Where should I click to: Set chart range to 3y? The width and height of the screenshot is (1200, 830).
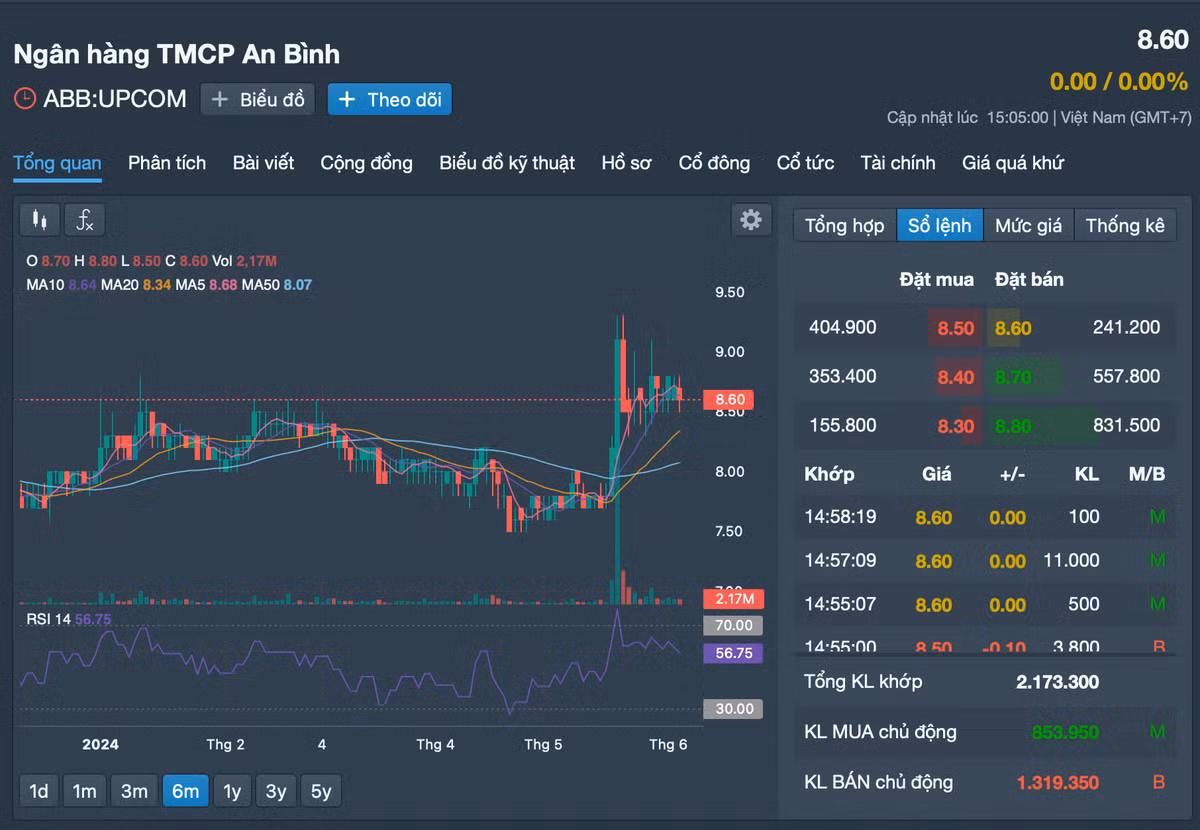coord(276,792)
